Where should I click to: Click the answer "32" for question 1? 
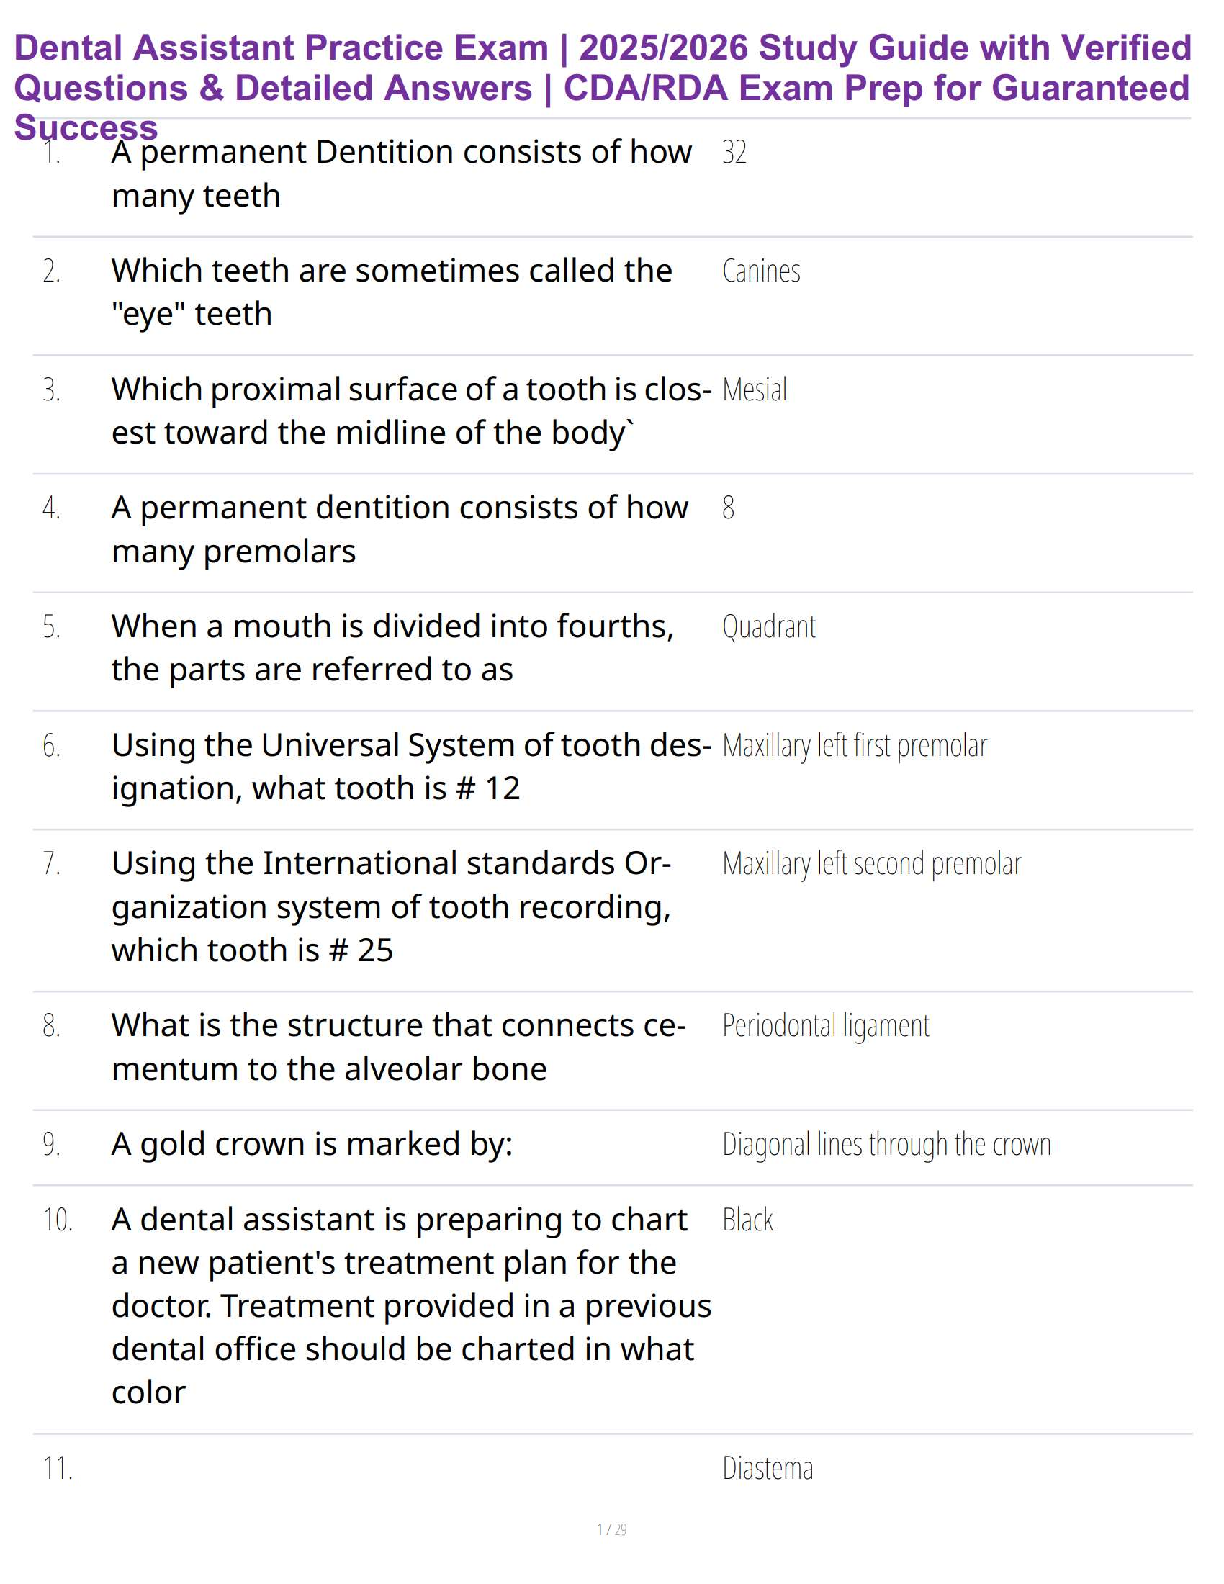click(x=734, y=152)
